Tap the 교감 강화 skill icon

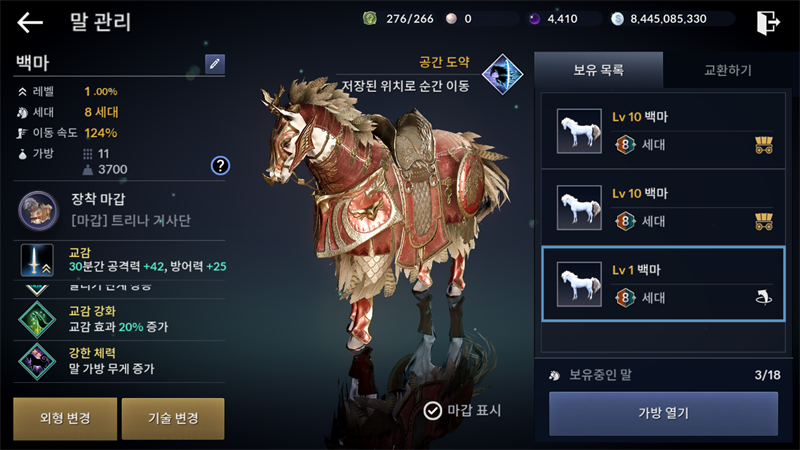tap(37, 319)
